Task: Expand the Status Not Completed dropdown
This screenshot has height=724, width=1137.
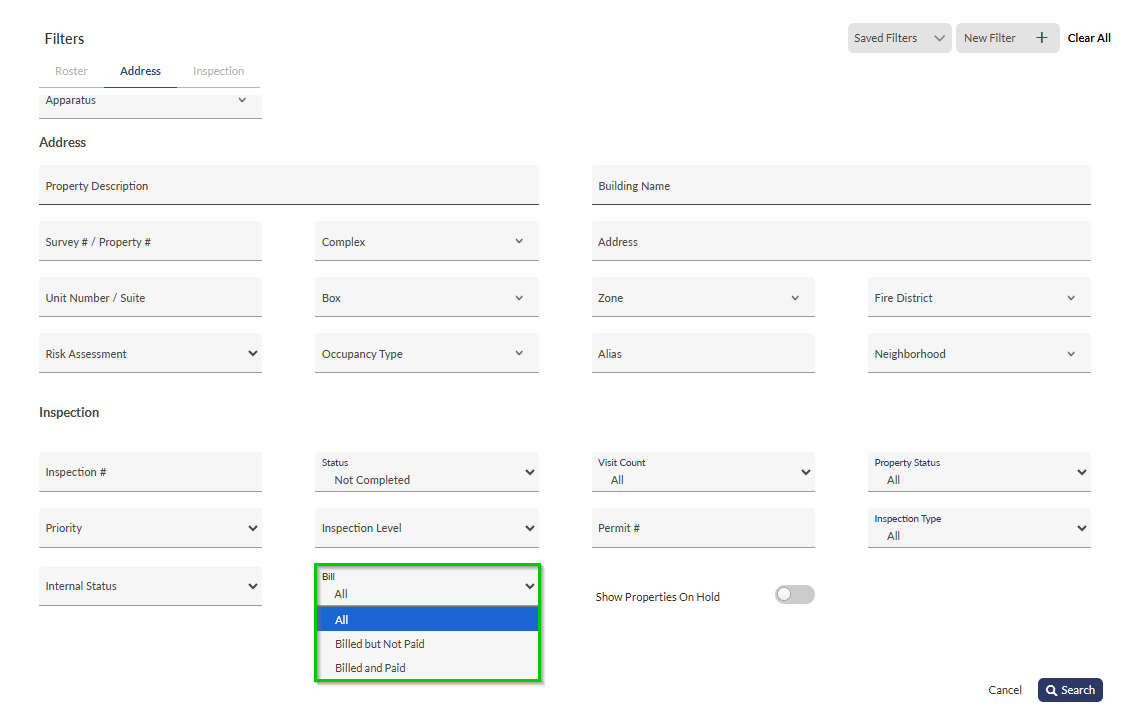Action: pyautogui.click(x=426, y=472)
